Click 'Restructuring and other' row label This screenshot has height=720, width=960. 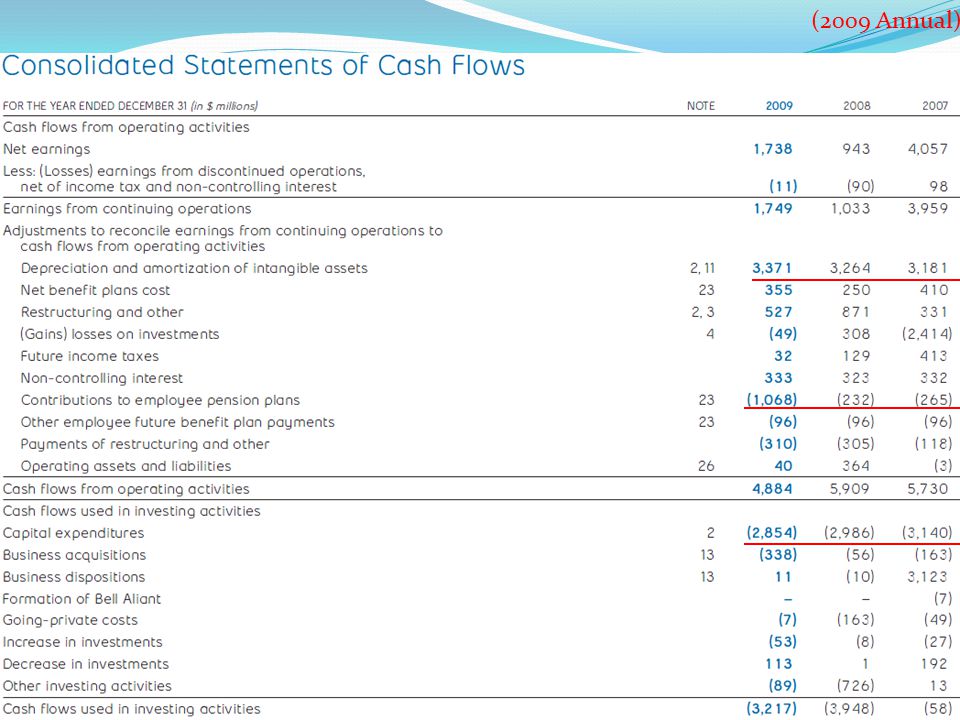tap(102, 312)
